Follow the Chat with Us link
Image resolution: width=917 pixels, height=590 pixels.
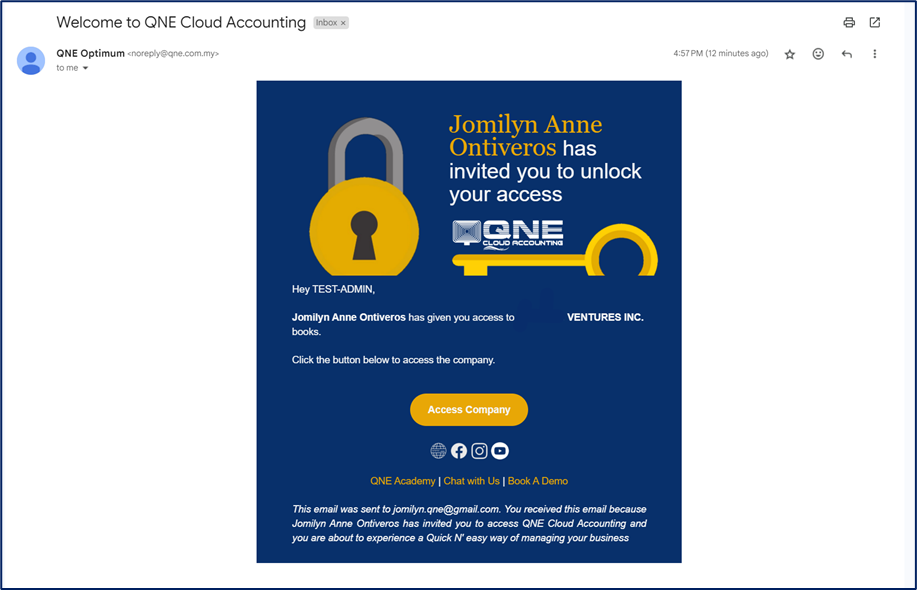pos(471,481)
